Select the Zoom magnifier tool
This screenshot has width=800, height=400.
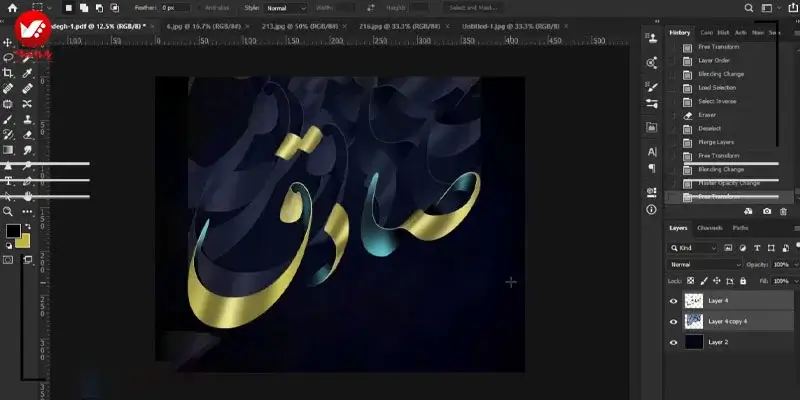8,211
